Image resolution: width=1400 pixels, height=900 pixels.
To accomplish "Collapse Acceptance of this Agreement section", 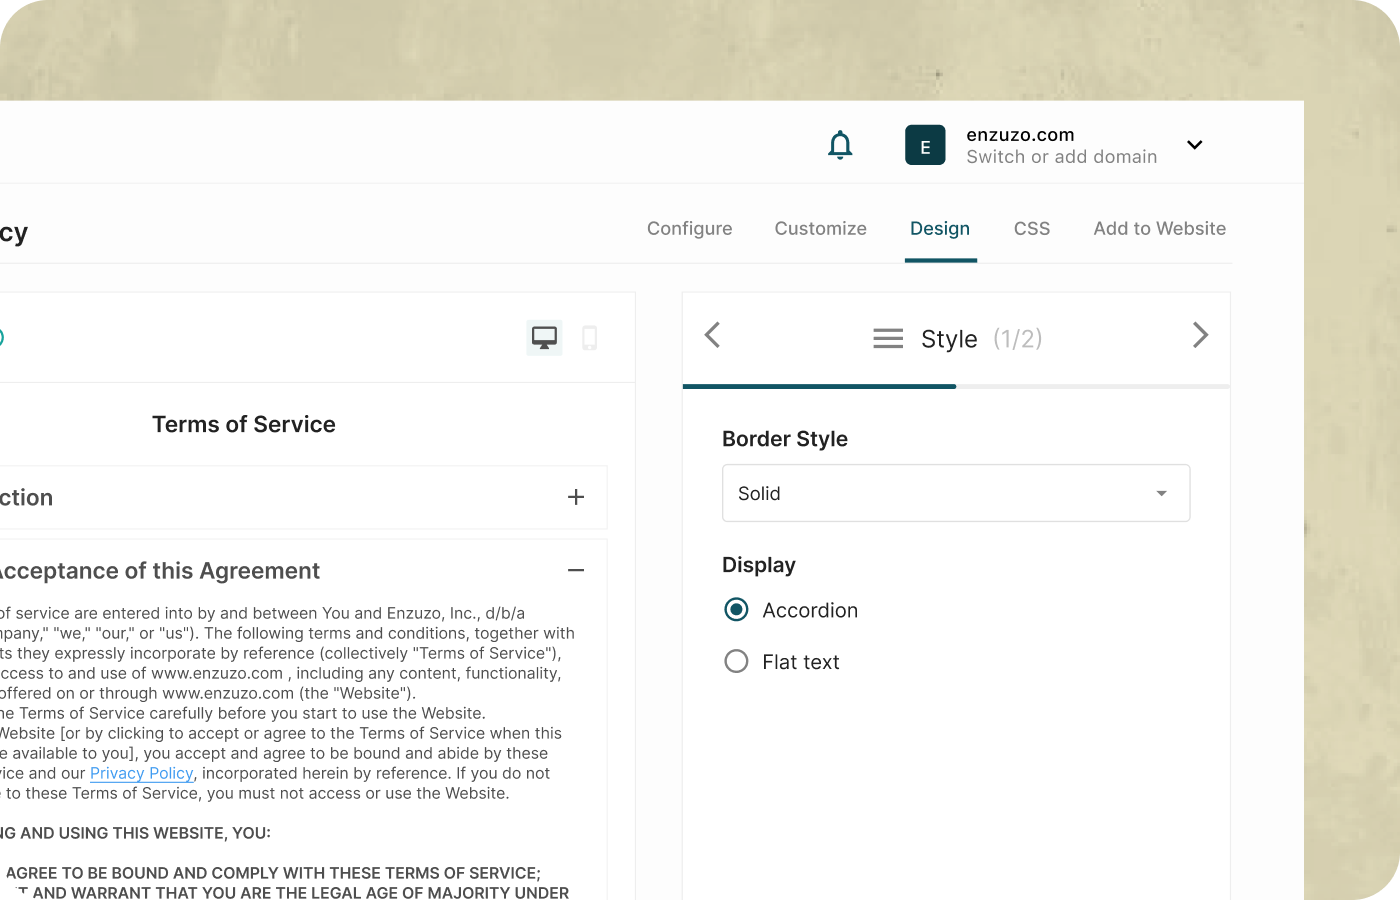I will (x=576, y=570).
